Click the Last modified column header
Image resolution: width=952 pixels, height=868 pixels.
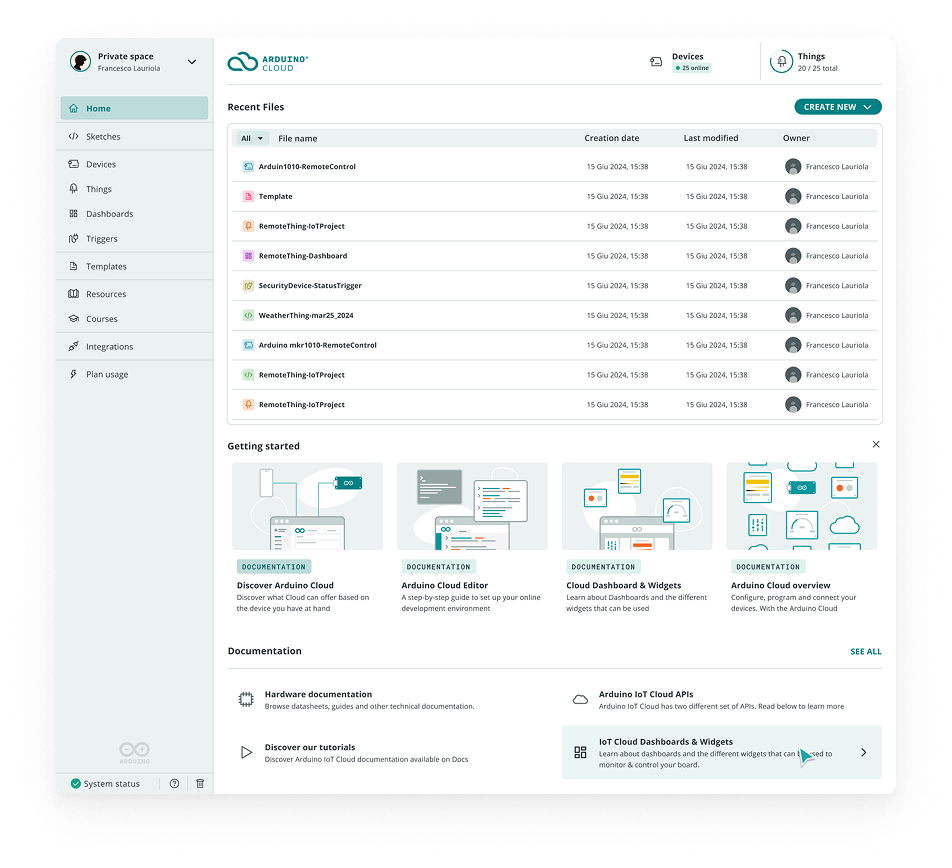click(710, 138)
